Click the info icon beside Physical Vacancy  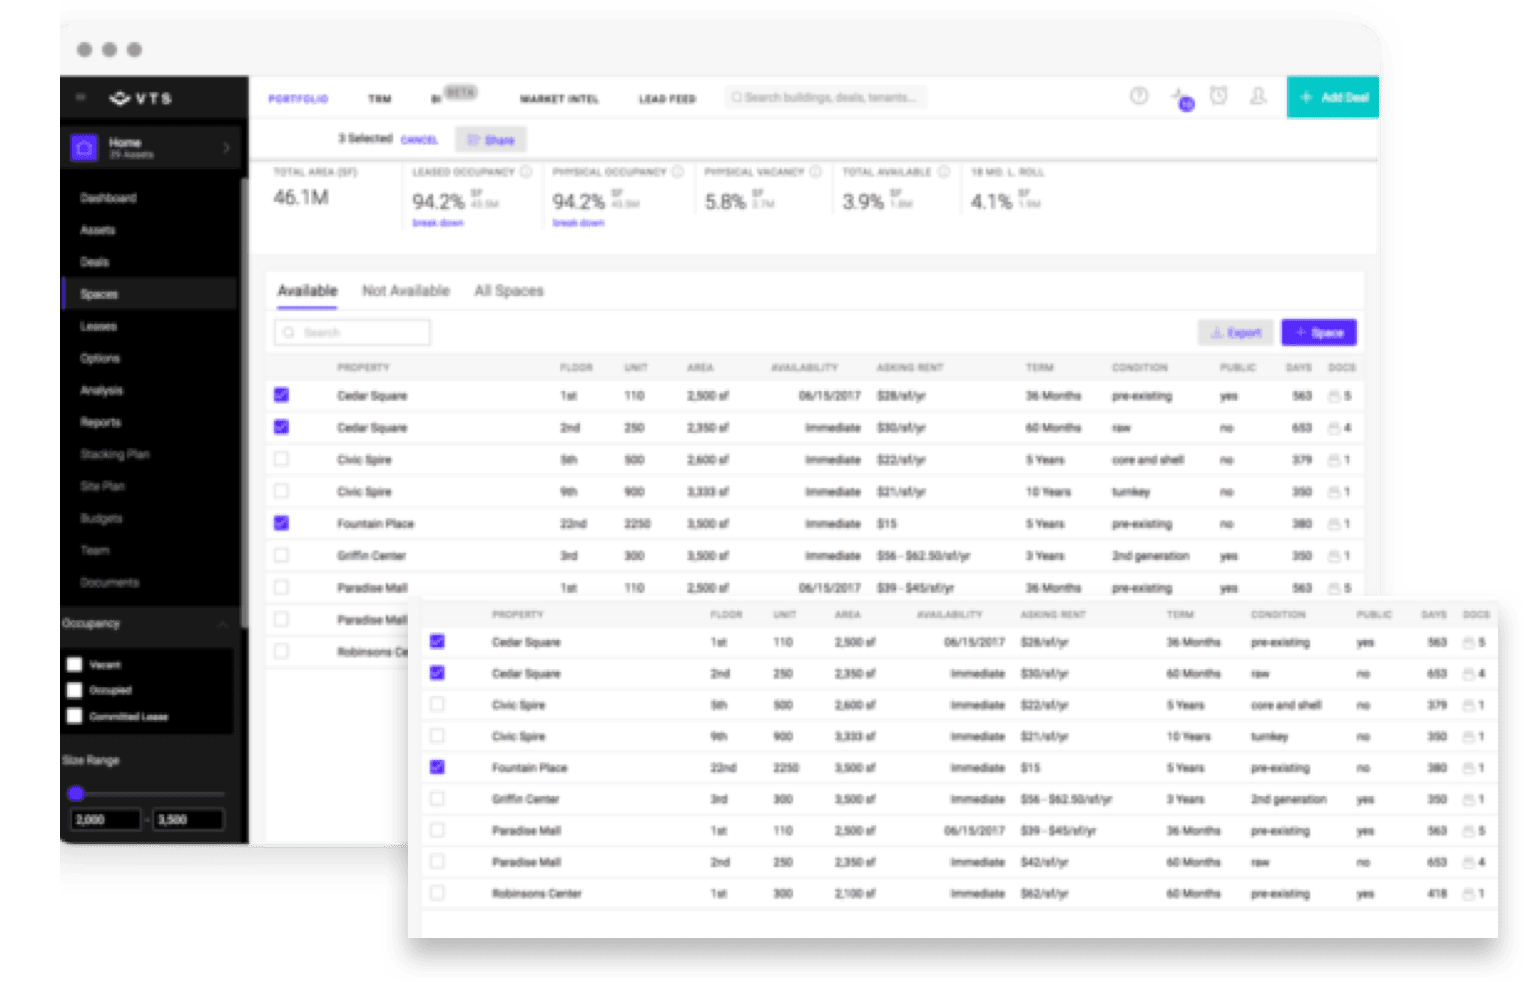coord(815,172)
